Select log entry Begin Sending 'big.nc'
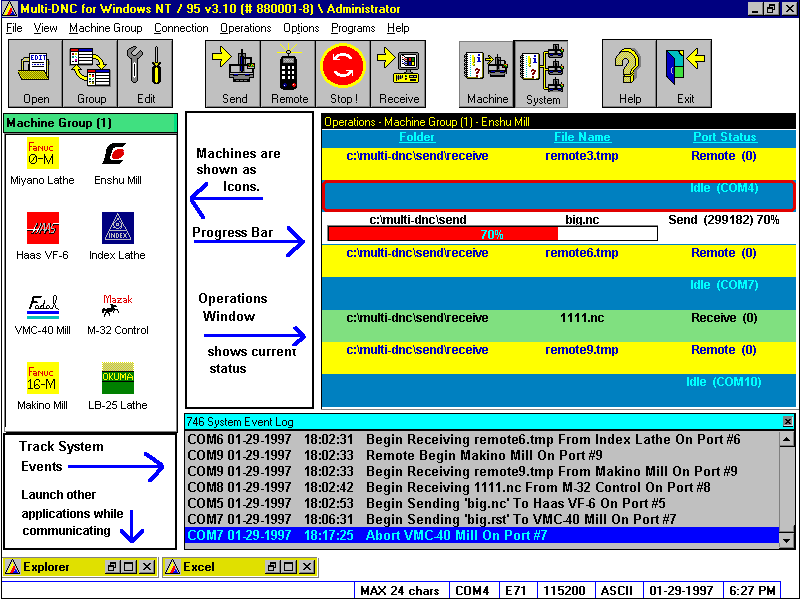Viewport: 800px width, 600px height. [x=483, y=504]
